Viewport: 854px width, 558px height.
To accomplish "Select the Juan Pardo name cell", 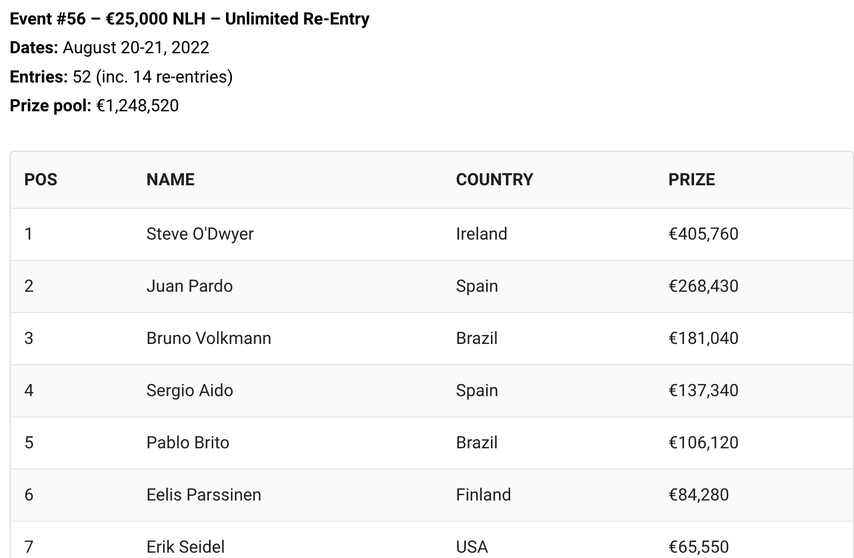I will pyautogui.click(x=190, y=286).
